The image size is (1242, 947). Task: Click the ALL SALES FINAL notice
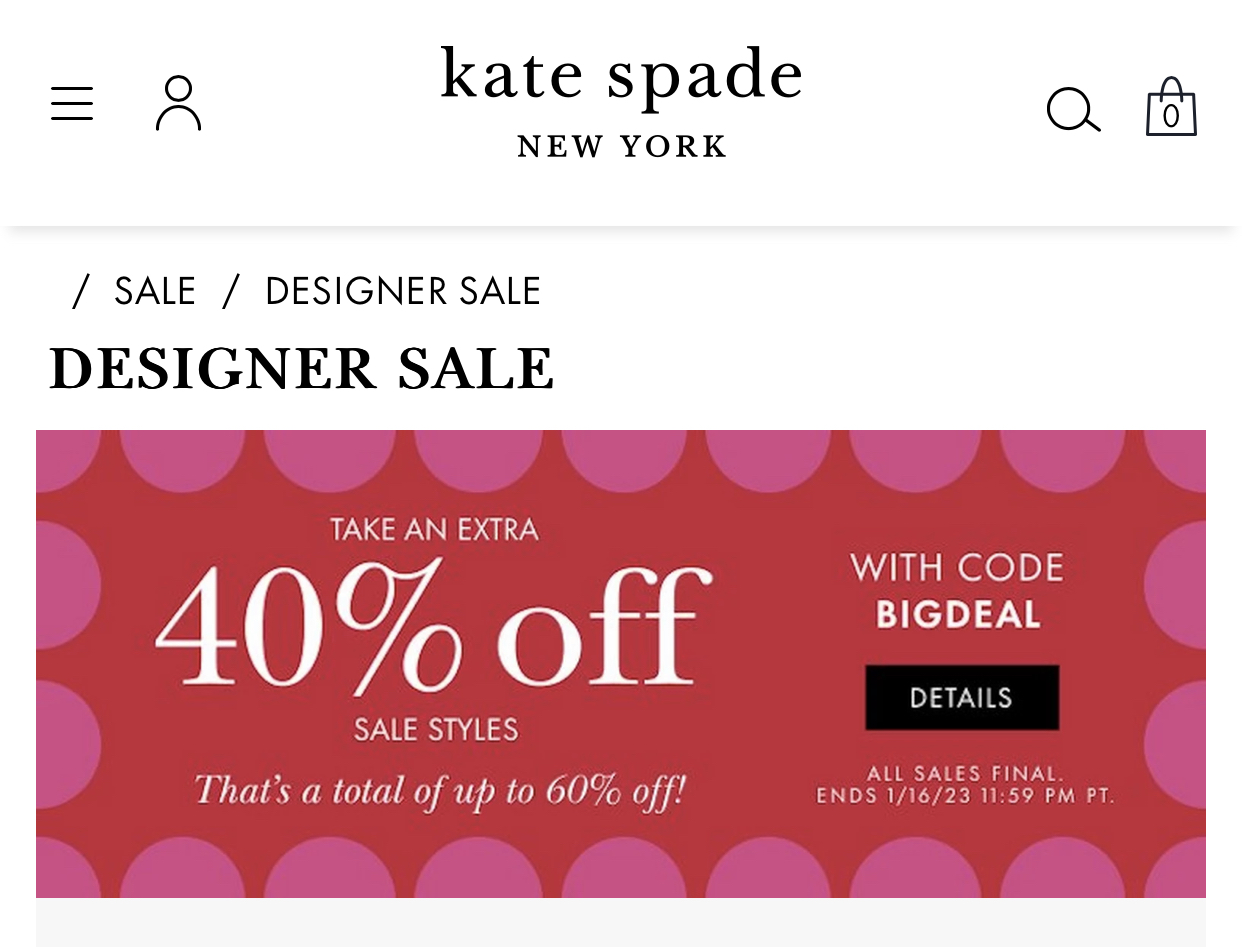coord(965,774)
